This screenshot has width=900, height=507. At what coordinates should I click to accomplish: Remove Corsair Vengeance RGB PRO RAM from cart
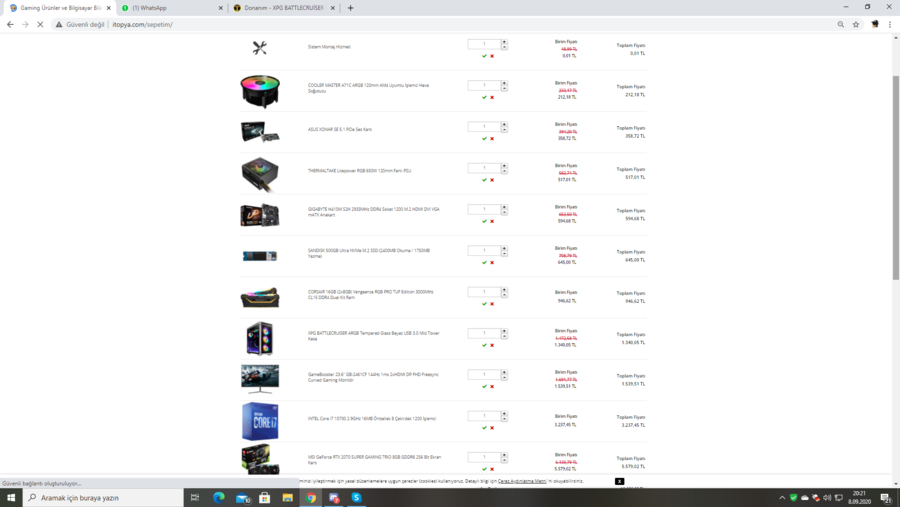492,304
